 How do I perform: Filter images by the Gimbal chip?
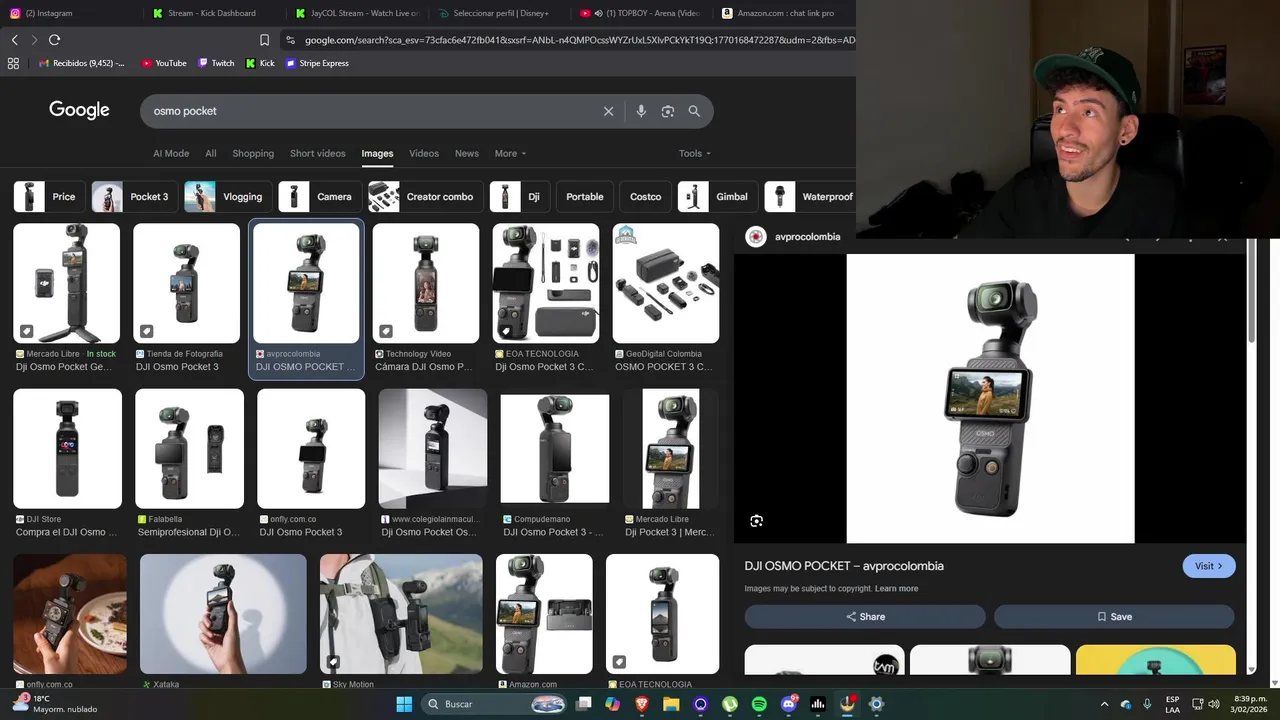717,197
